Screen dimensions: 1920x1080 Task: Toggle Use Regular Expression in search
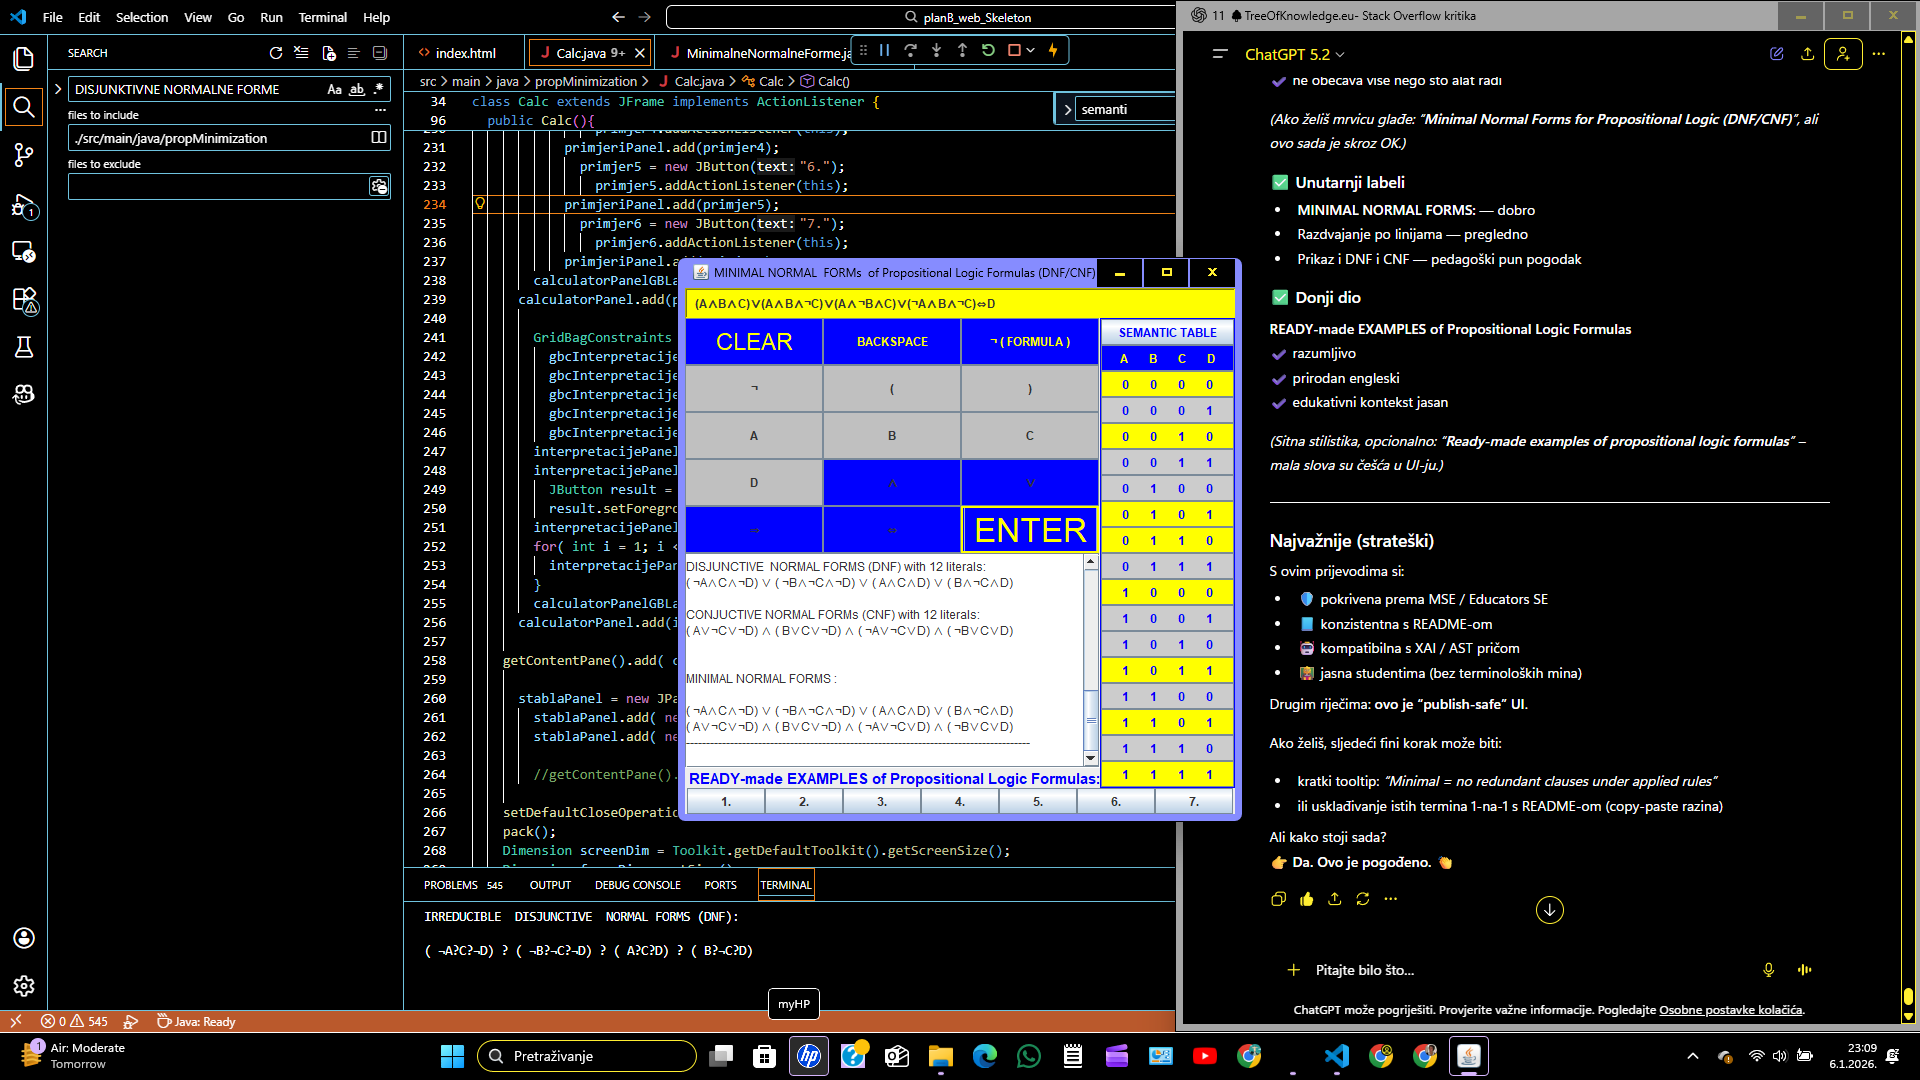(378, 89)
